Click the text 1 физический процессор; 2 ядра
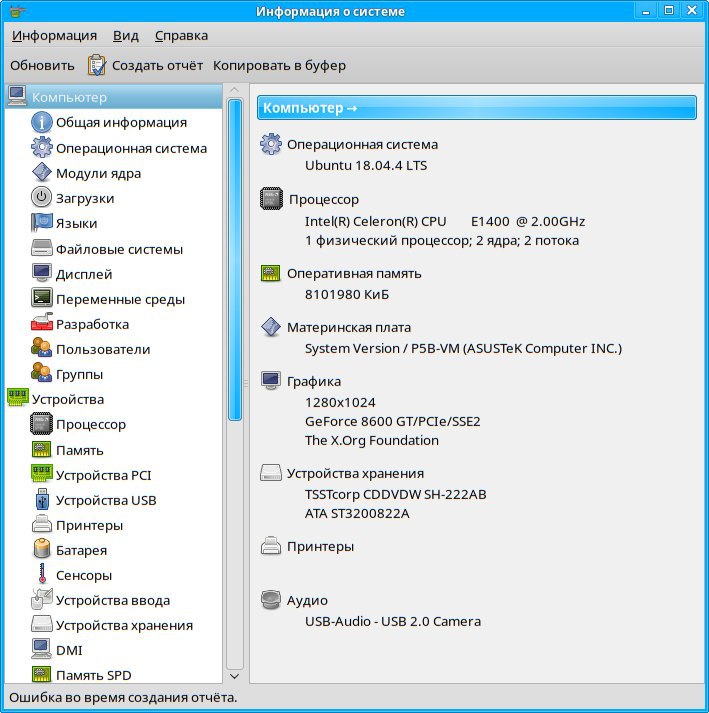This screenshot has width=709, height=713. [412, 241]
